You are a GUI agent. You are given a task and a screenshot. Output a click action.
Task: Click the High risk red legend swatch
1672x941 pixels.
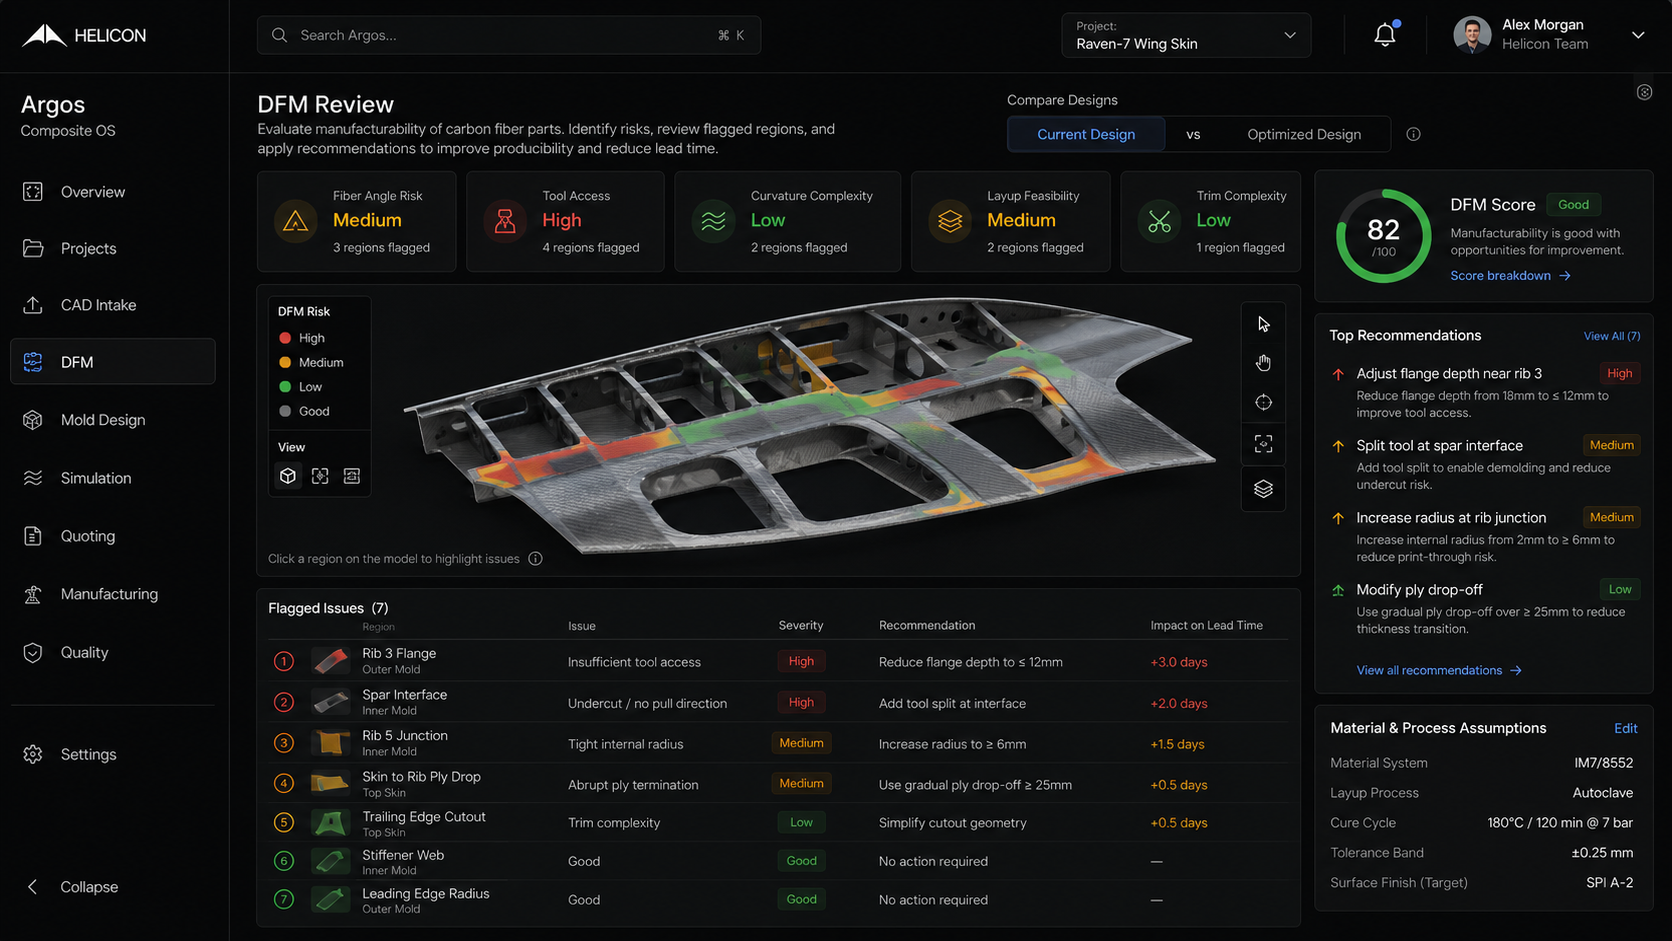[x=285, y=338]
